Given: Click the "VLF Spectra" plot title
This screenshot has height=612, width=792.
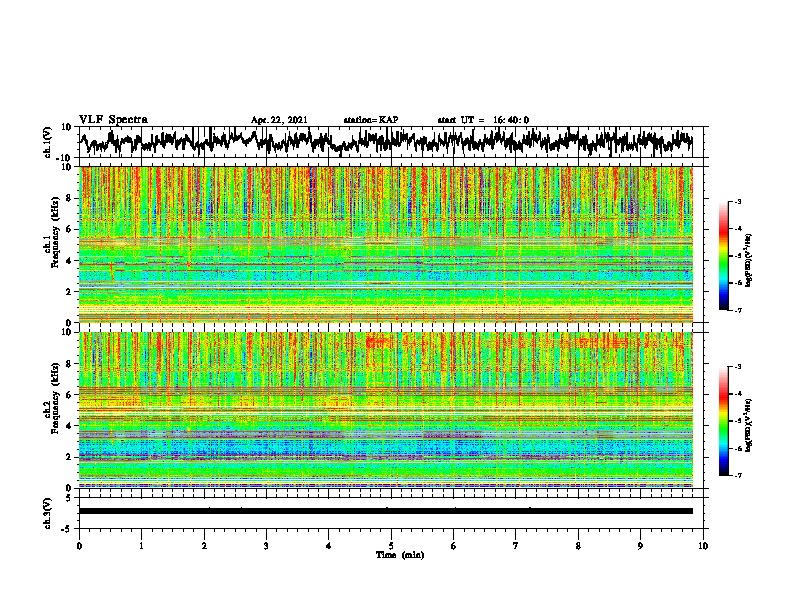Looking at the screenshot, I should 113,120.
